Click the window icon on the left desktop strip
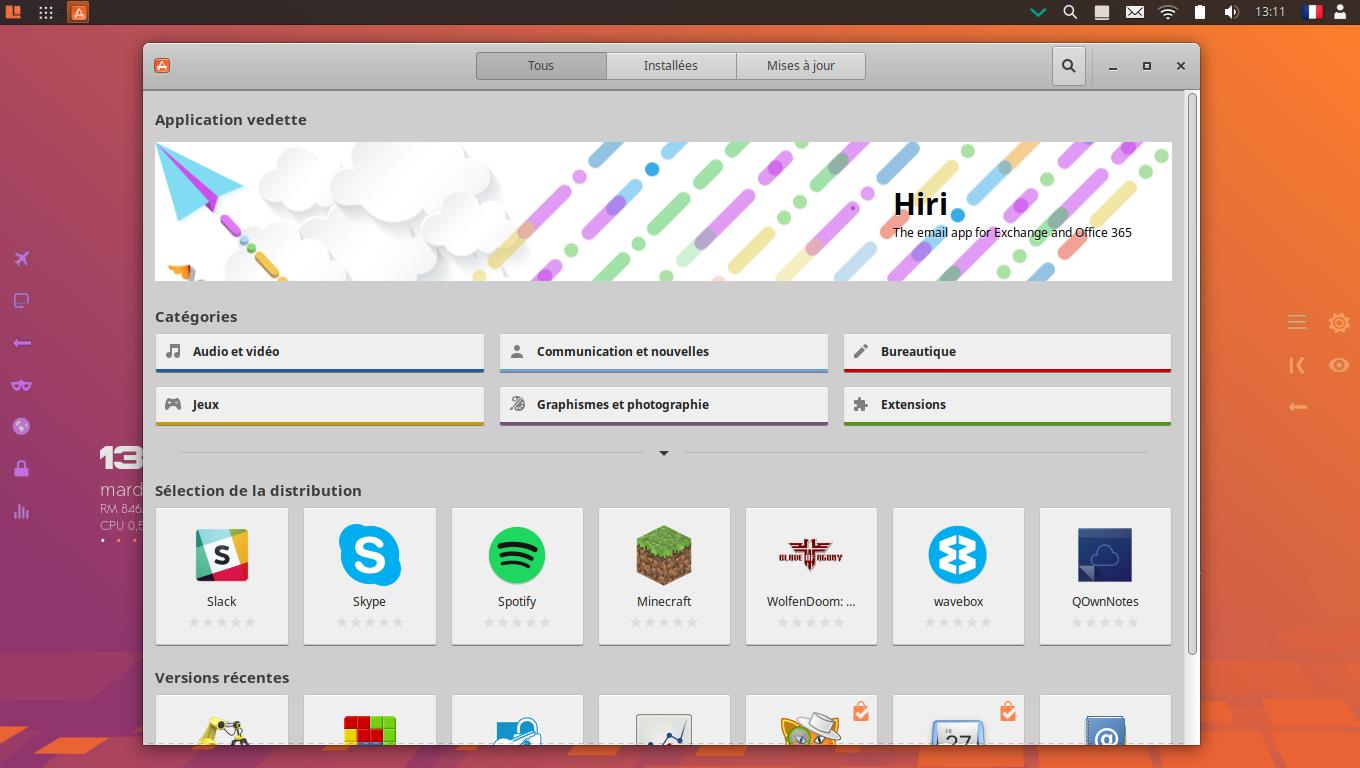Viewport: 1360px width, 768px height. pyautogui.click(x=21, y=301)
